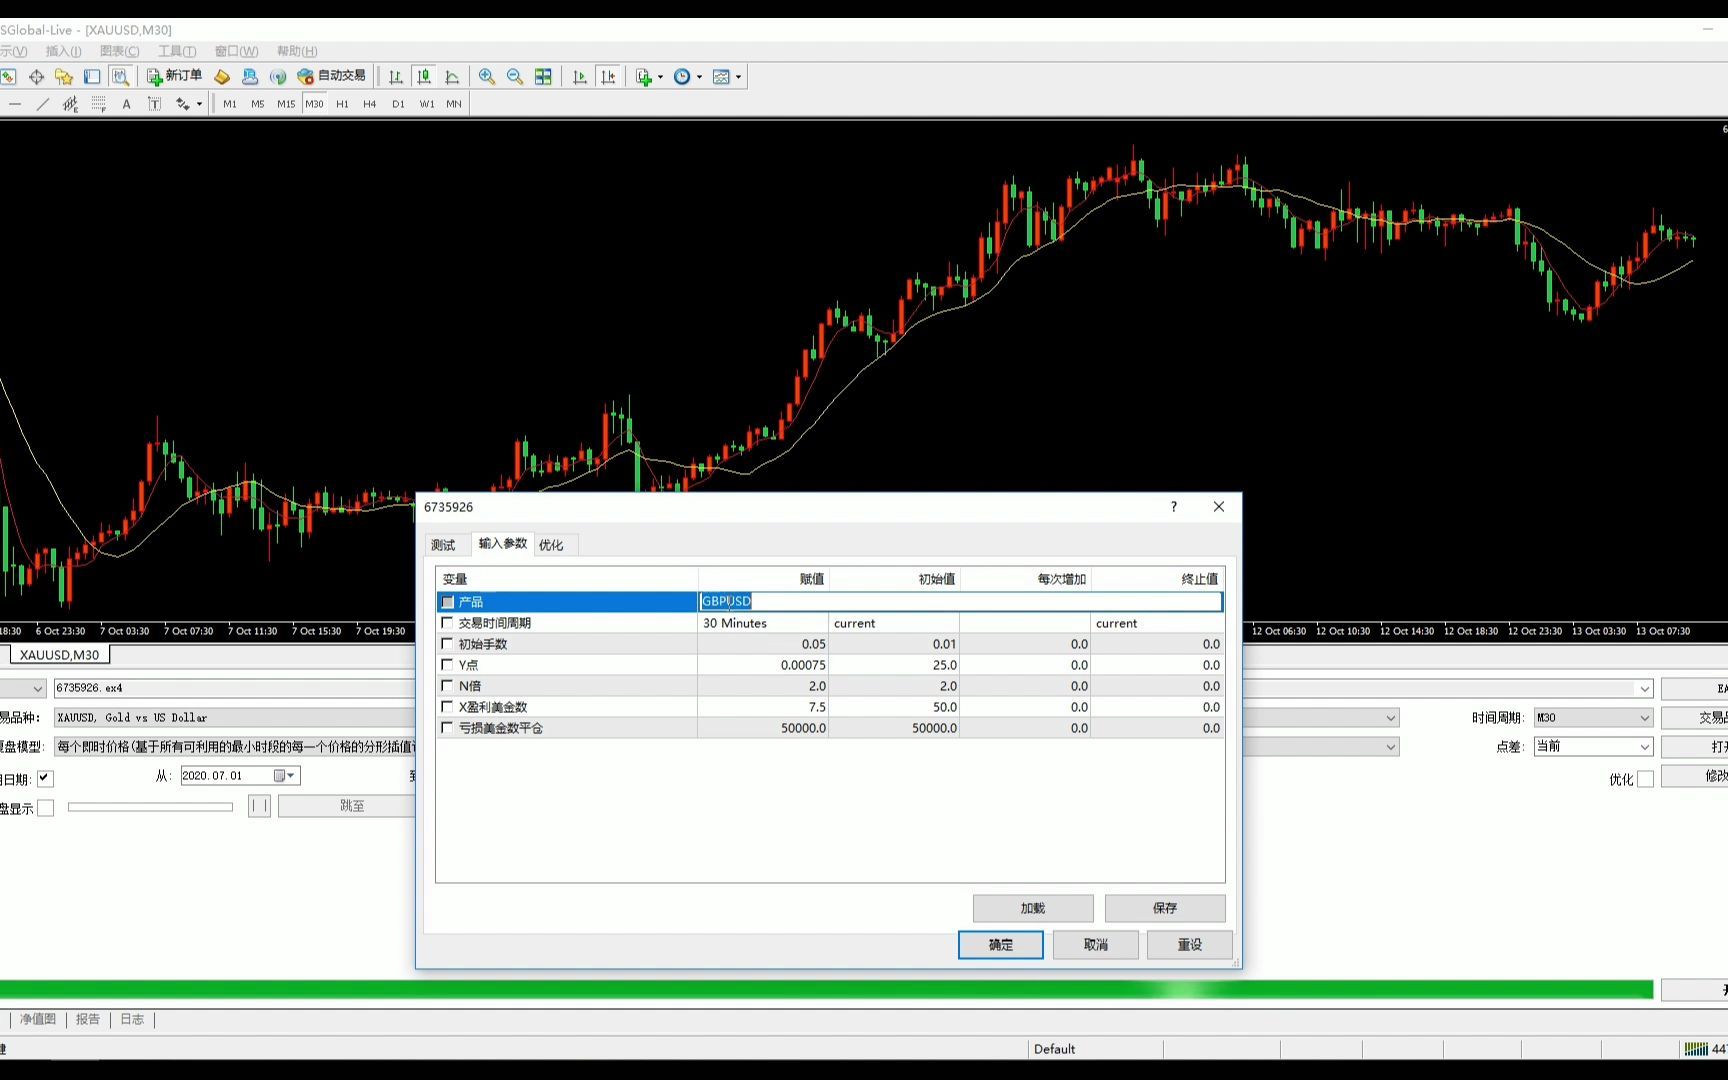
Task: Click the 确定 button
Action: point(1000,945)
